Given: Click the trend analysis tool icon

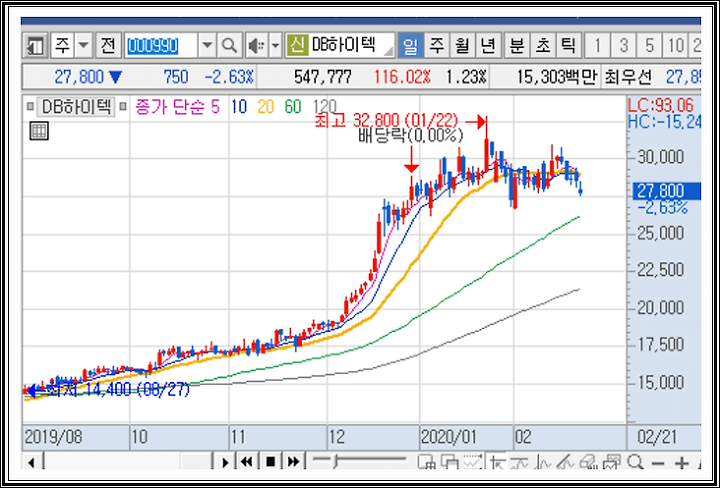Looking at the screenshot, I should tap(544, 463).
